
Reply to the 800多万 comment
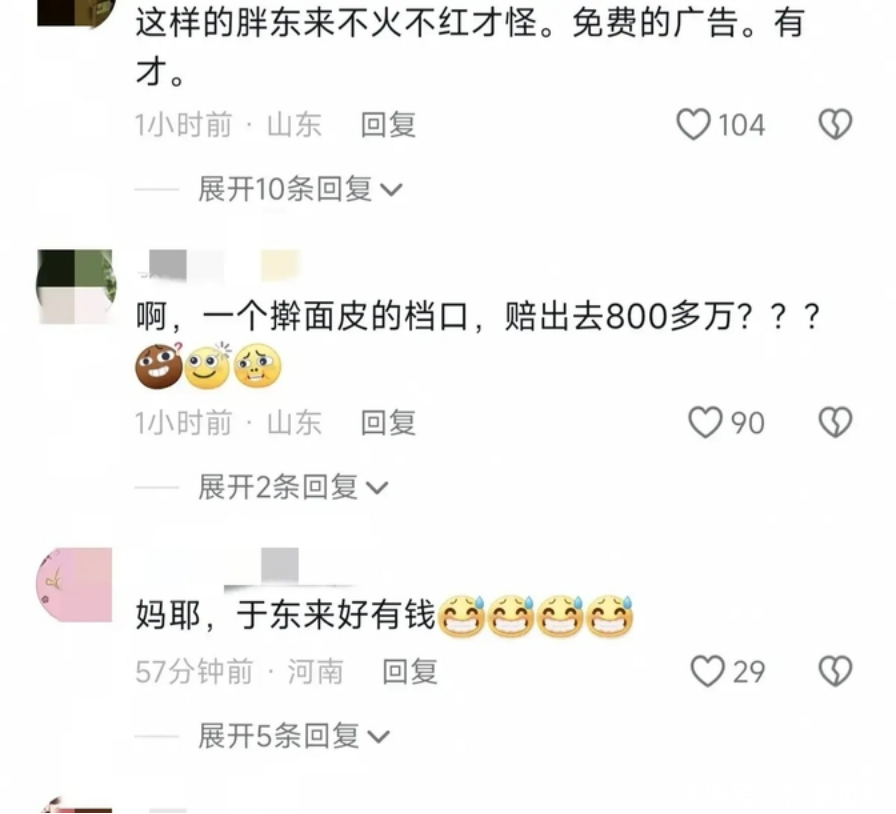[x=388, y=422]
